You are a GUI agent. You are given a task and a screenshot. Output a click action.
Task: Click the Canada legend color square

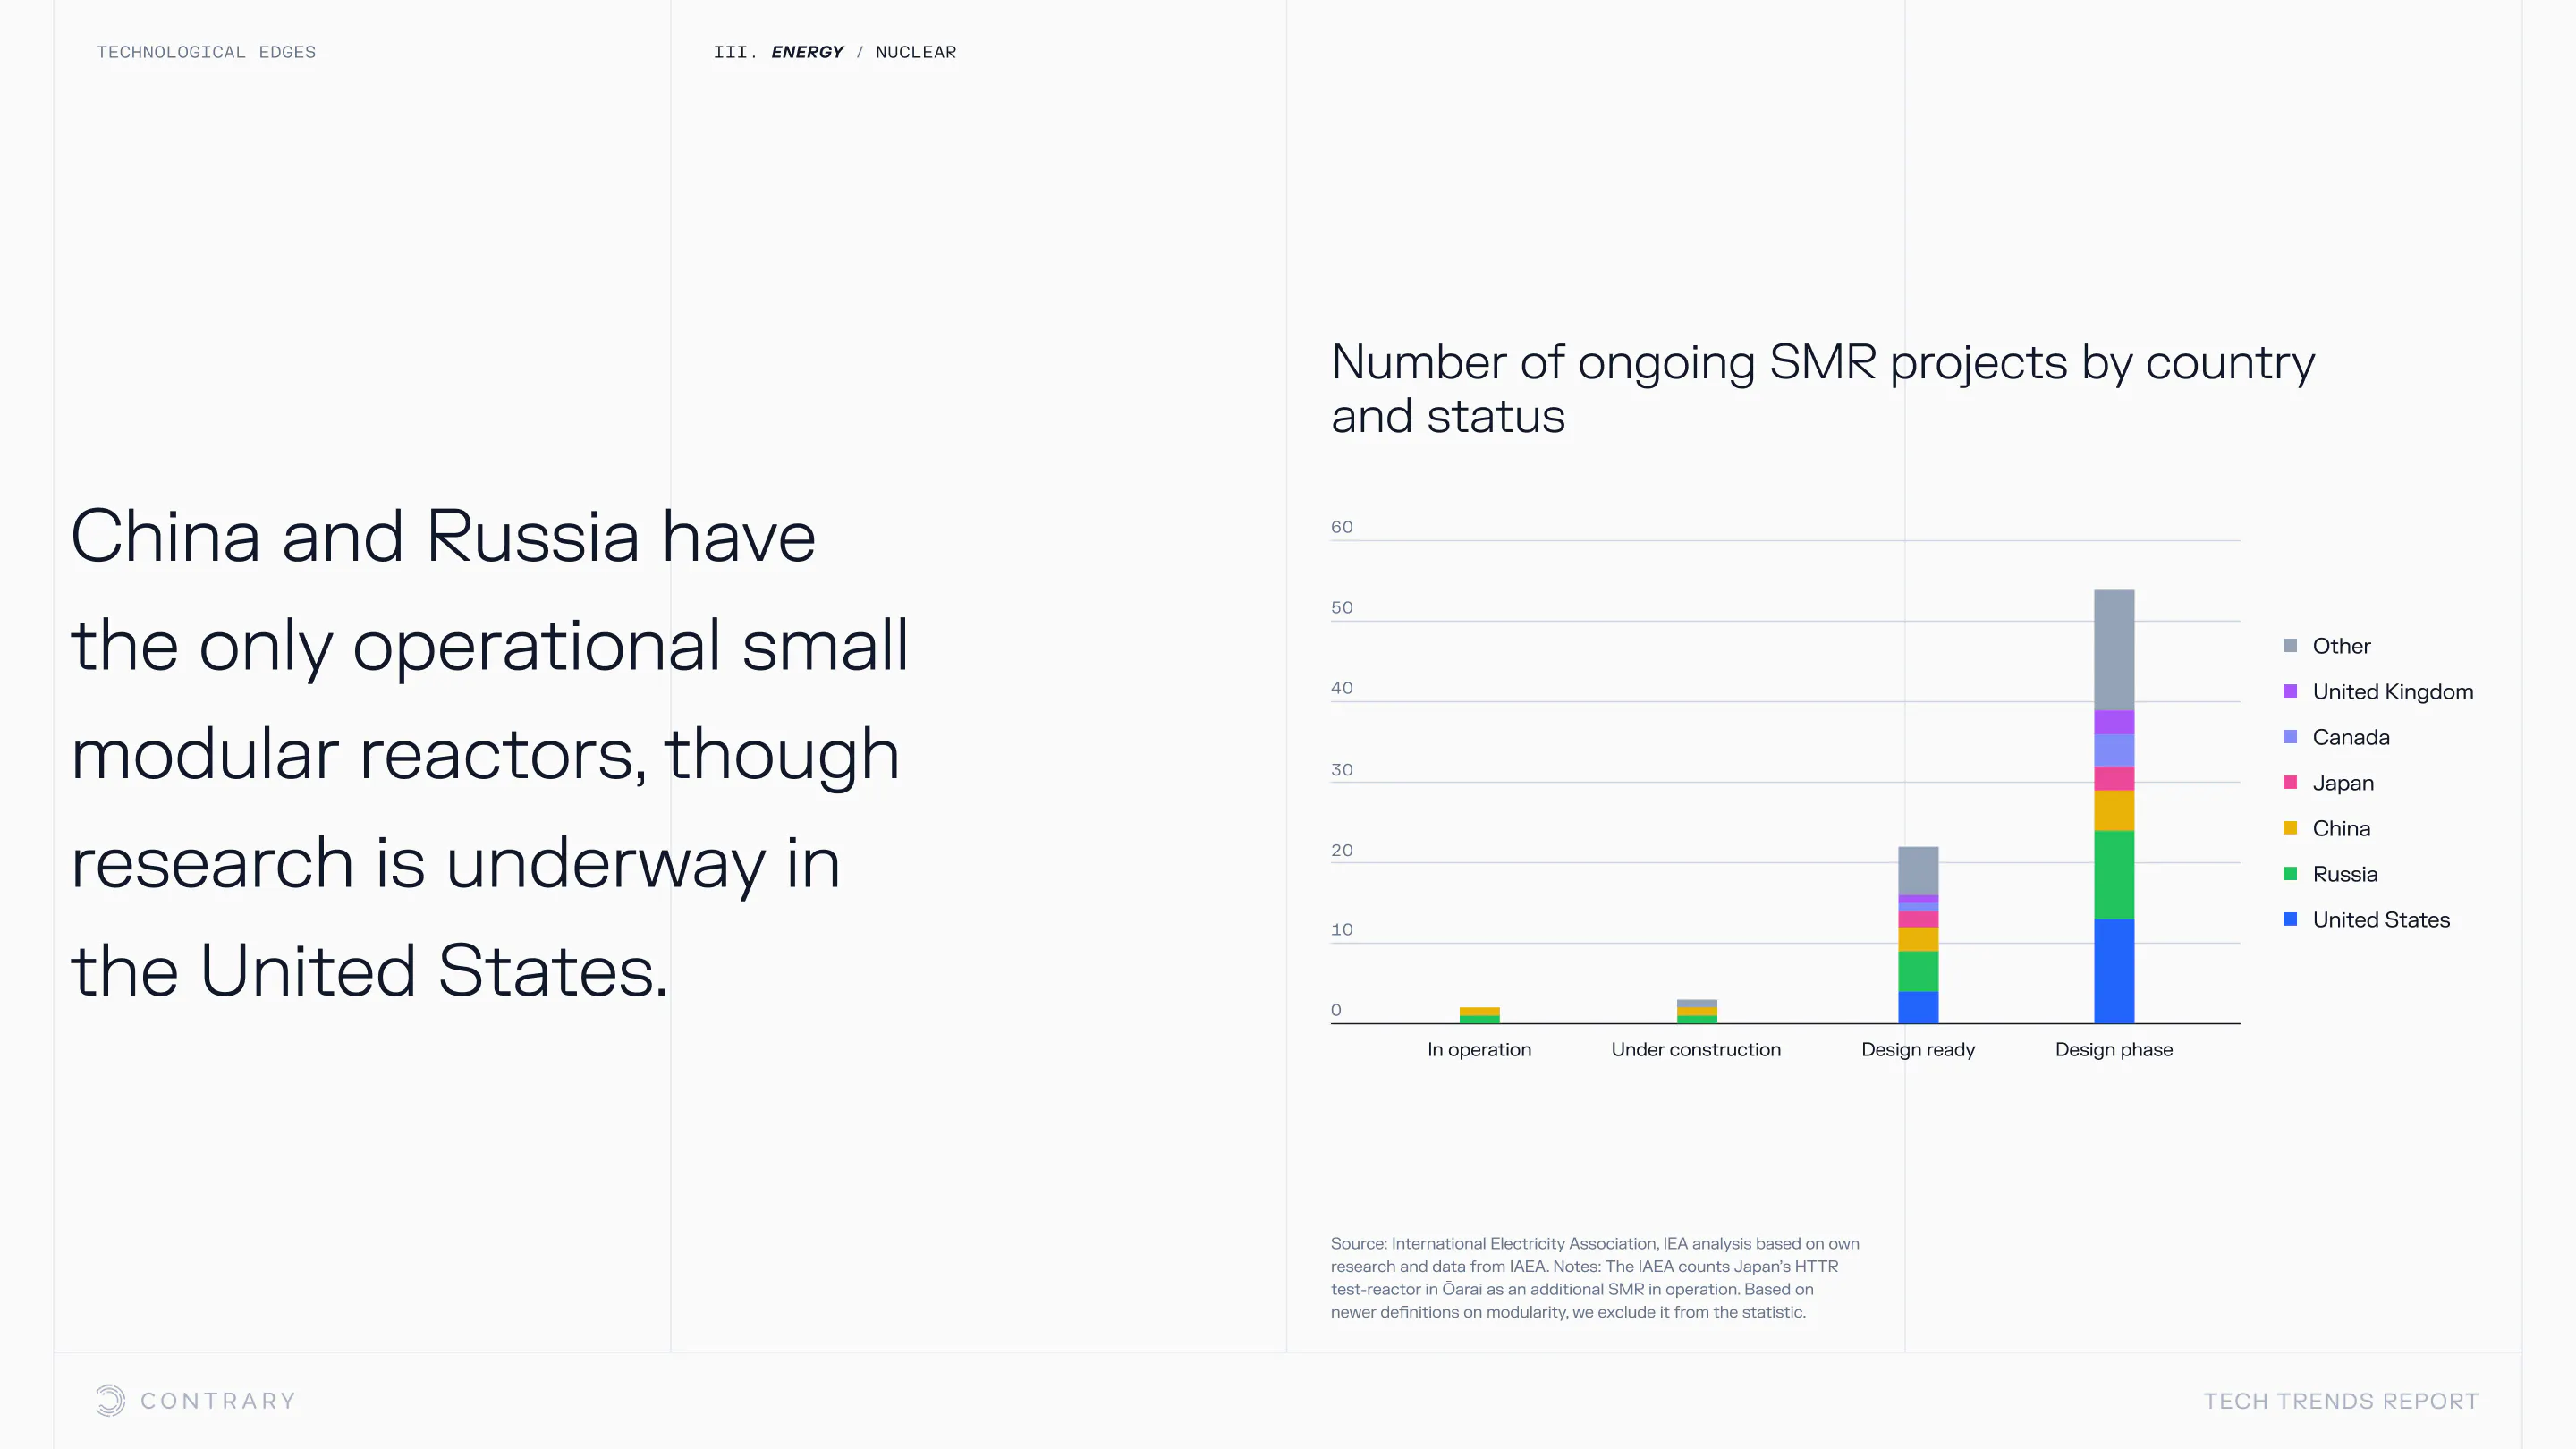[x=2290, y=737]
